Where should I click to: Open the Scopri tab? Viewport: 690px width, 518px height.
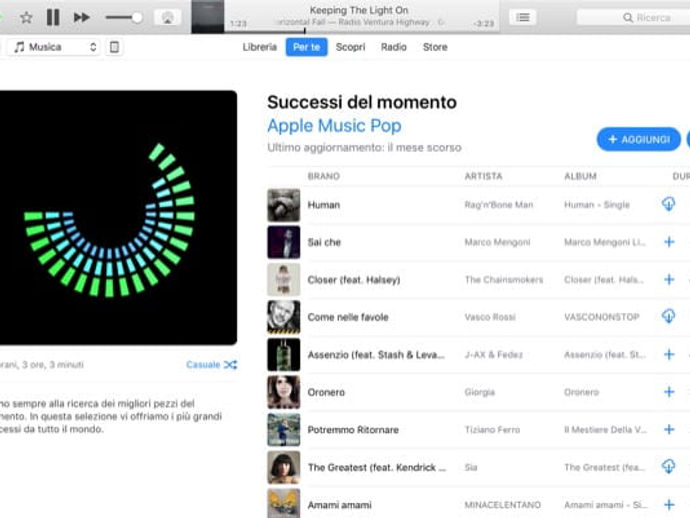click(x=350, y=47)
